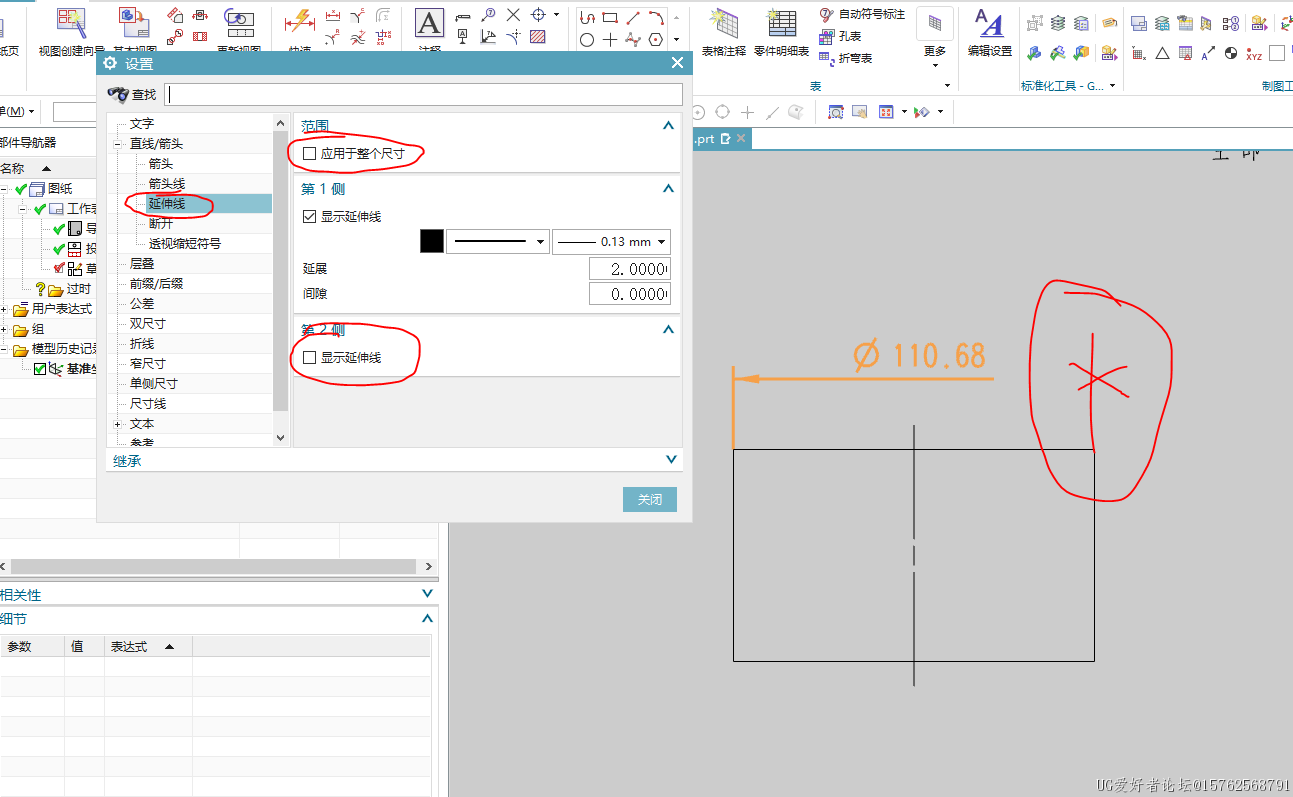This screenshot has width=1293, height=797.
Task: Expand the Text node in settings tree
Action: click(118, 424)
